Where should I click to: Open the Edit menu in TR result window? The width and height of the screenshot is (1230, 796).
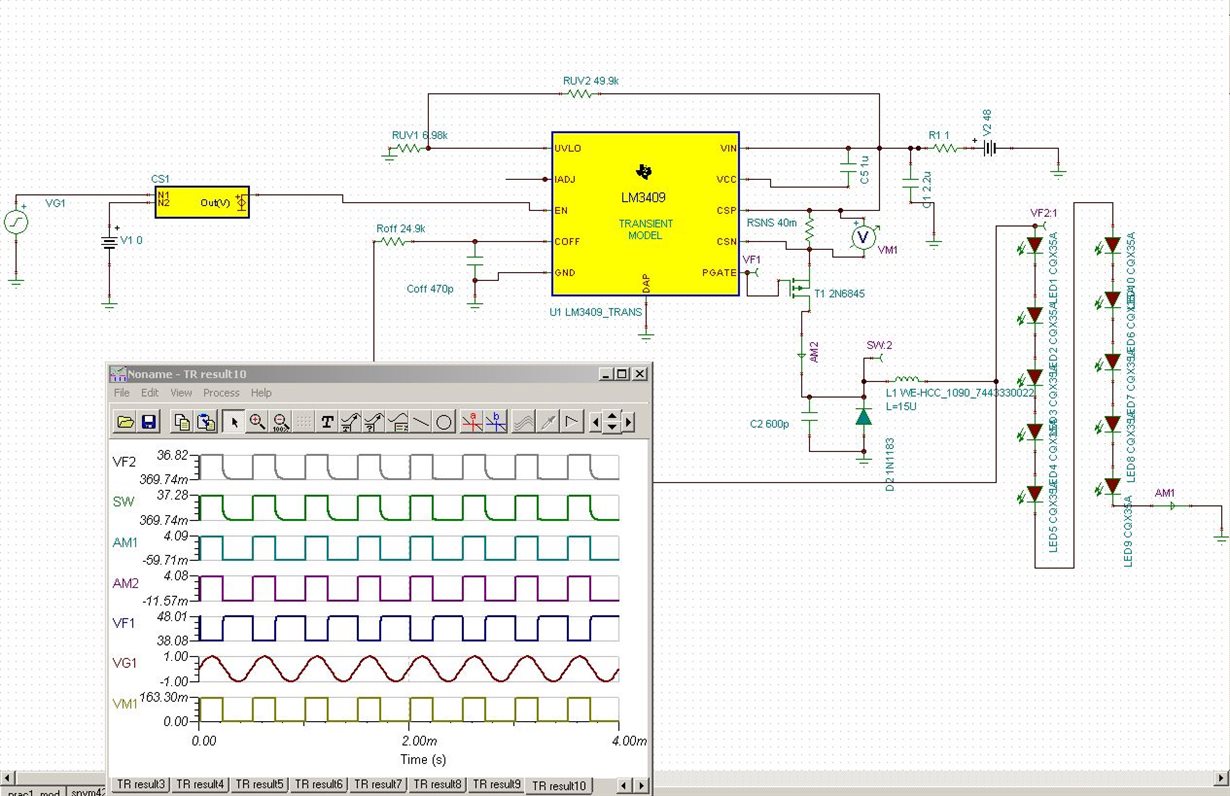coord(150,393)
